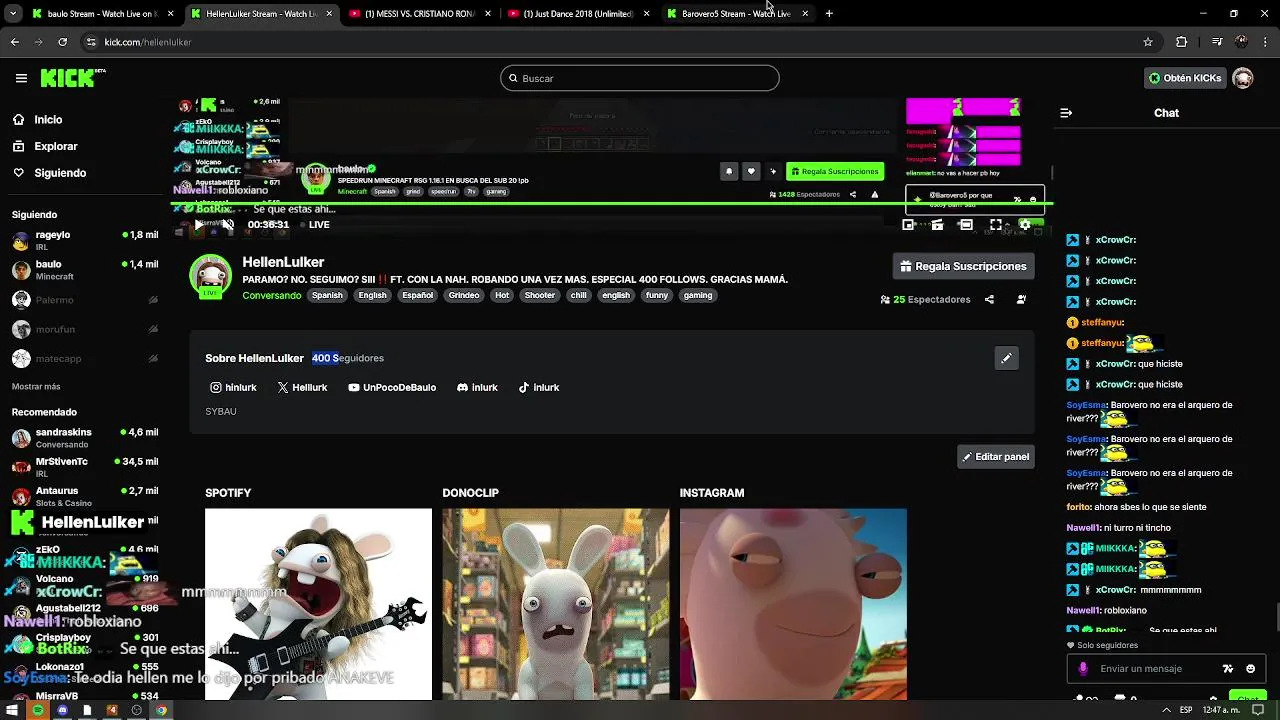
Task: Click the 25 Espectadores viewer count
Action: [925, 299]
